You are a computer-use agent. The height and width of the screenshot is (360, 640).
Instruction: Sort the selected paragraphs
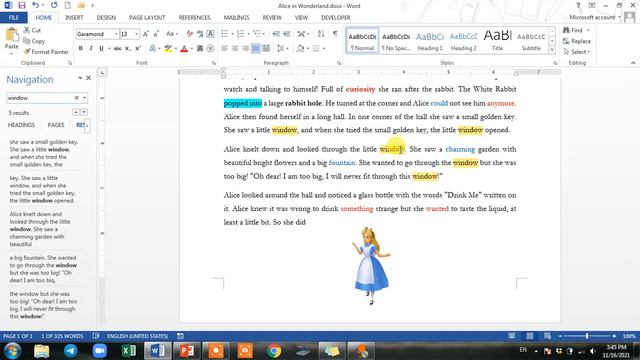coord(321,34)
